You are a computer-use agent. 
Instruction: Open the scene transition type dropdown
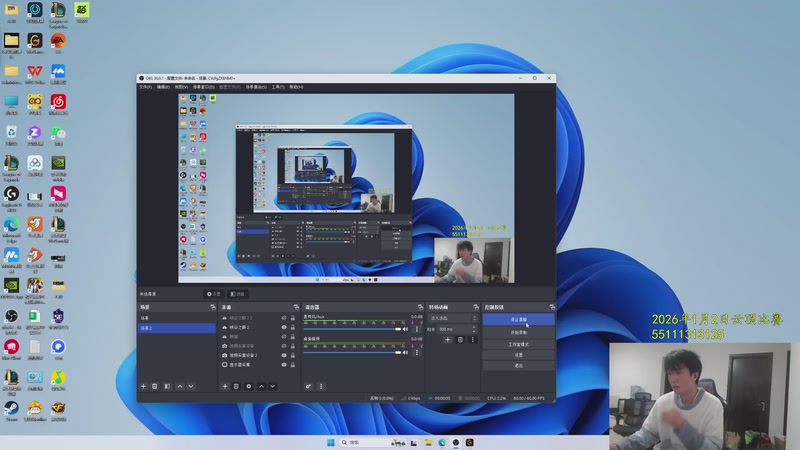point(450,318)
